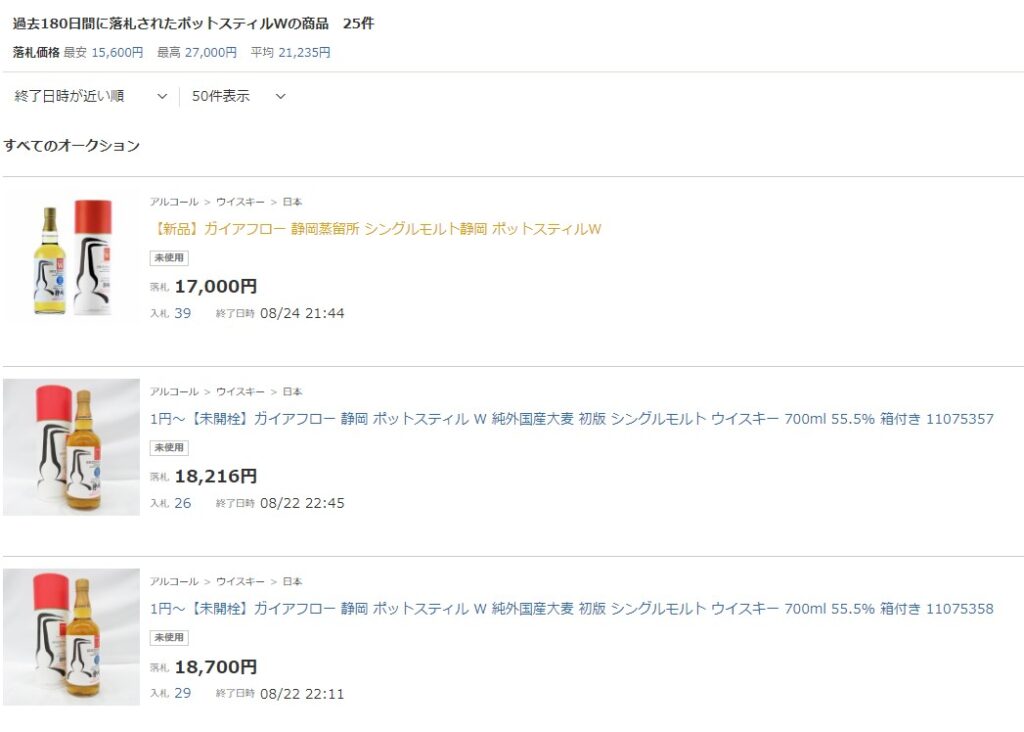Click アルコール breadcrumb in the first listing

(174, 202)
